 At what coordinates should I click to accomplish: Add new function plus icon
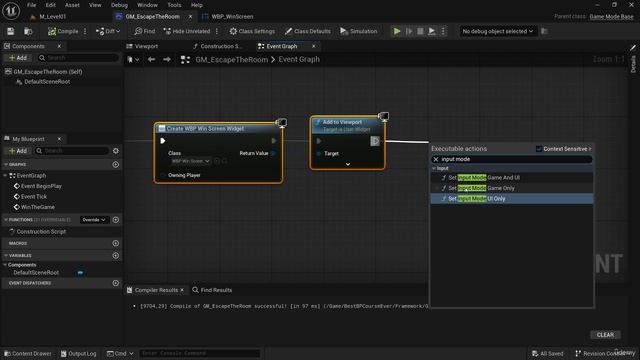pos(116,220)
